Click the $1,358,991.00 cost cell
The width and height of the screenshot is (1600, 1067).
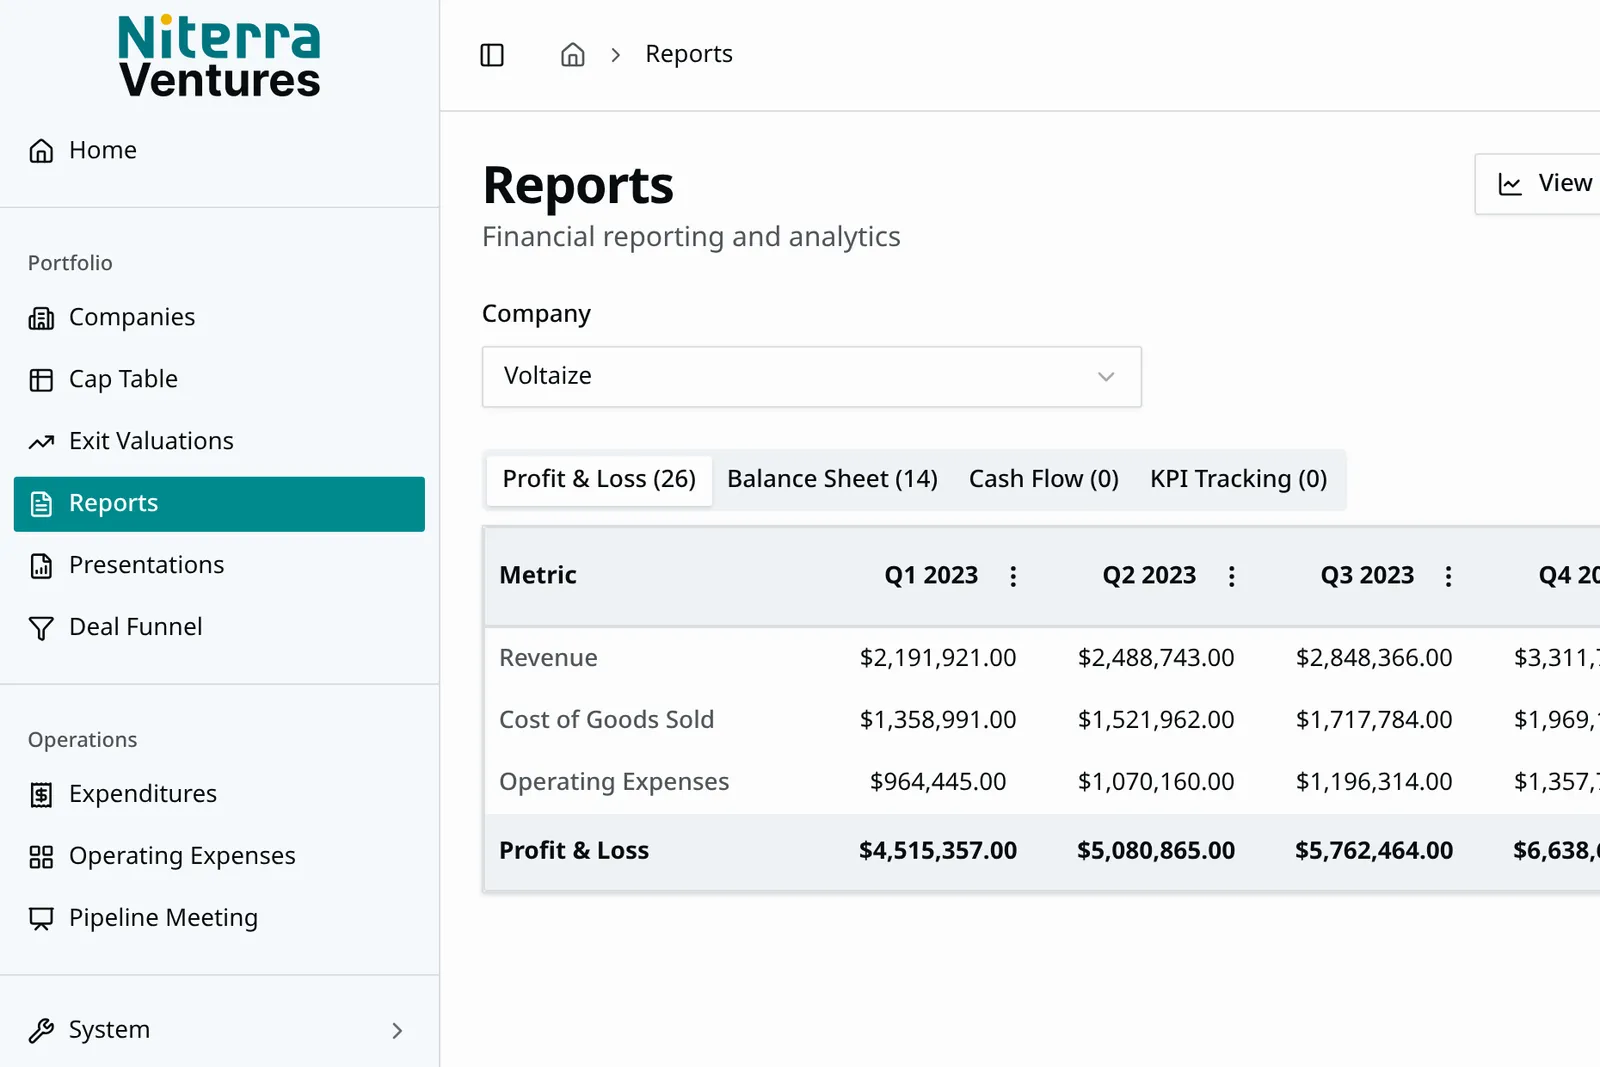coord(938,720)
